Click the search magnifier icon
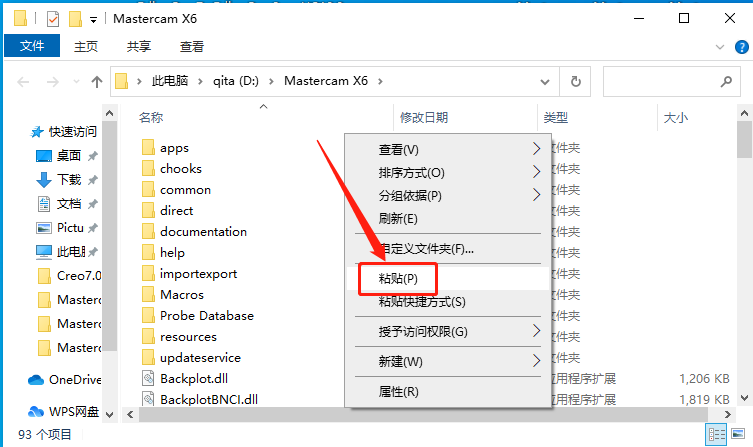The image size is (753, 447). coord(726,82)
